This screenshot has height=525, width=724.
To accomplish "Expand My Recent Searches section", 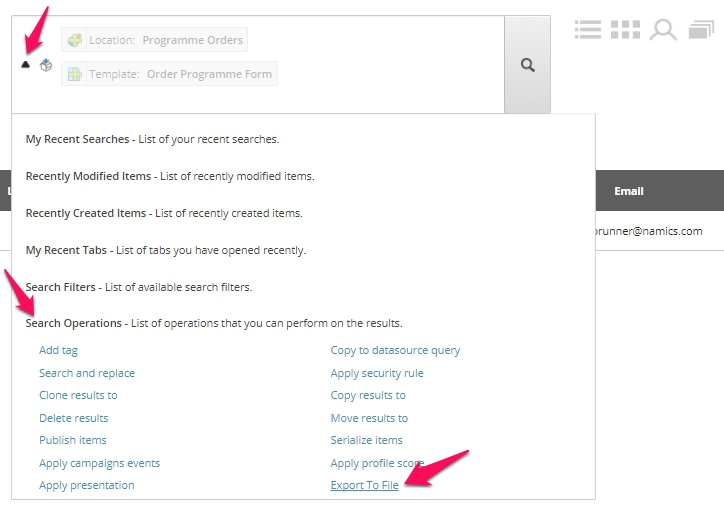I will tap(77, 139).
